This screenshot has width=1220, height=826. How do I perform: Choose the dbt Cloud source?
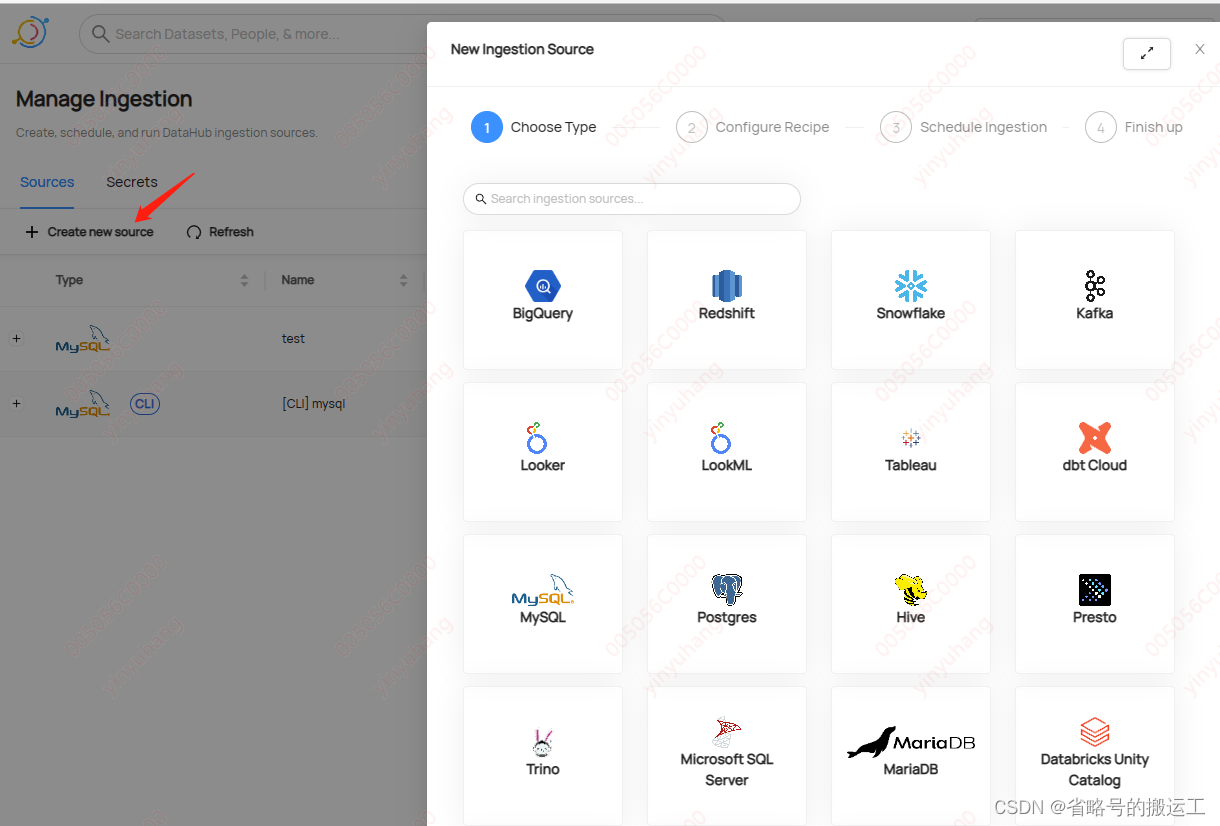(x=1095, y=451)
